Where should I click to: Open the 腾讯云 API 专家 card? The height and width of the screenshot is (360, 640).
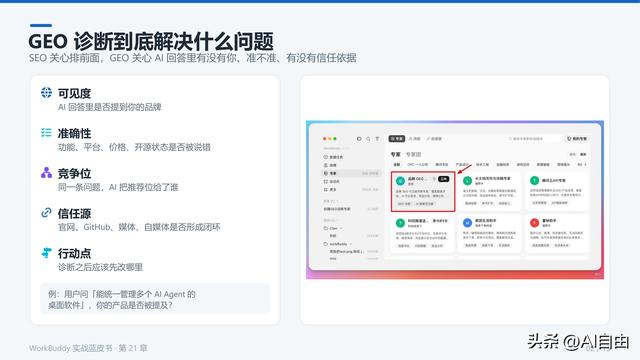(557, 191)
